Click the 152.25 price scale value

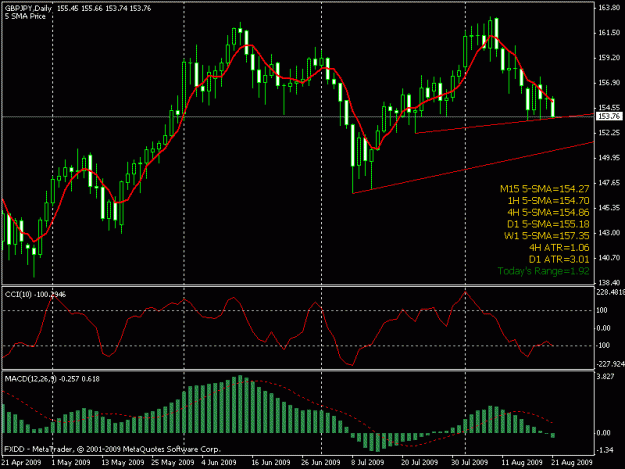[609, 133]
